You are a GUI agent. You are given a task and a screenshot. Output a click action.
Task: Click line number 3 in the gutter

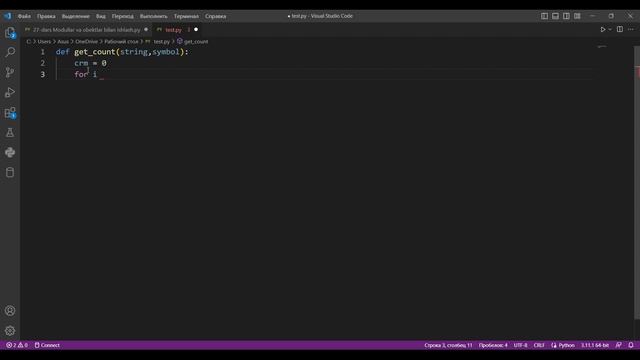(42, 74)
